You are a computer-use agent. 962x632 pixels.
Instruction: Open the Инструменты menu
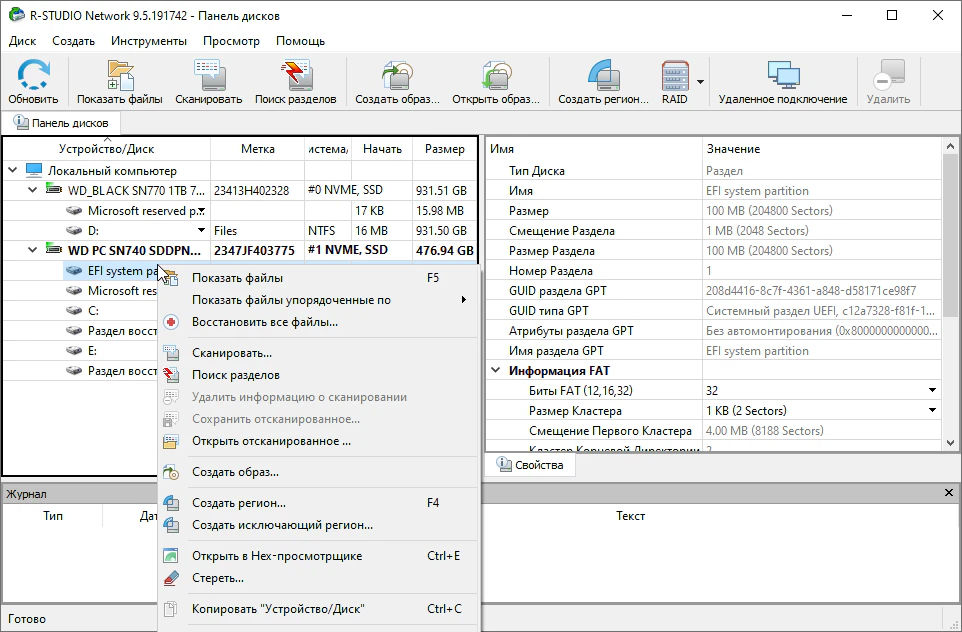pos(148,41)
